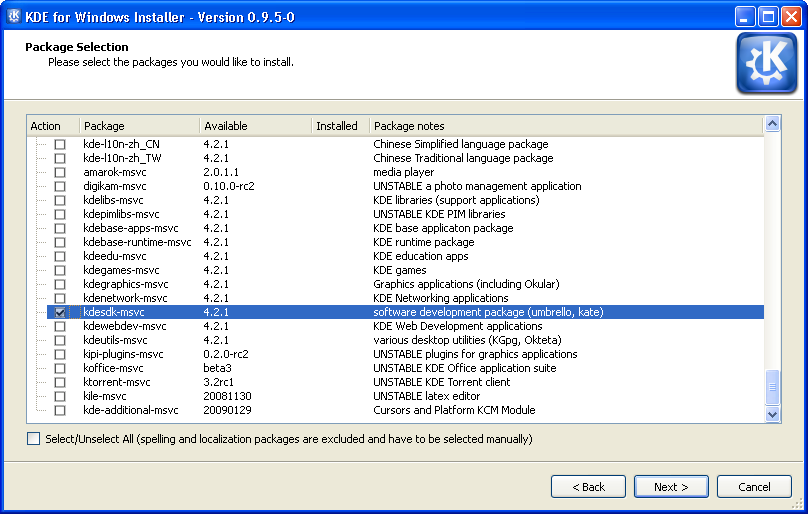Click the package list scrollbar thumb
The width and height of the screenshot is (808, 514).
[772, 387]
